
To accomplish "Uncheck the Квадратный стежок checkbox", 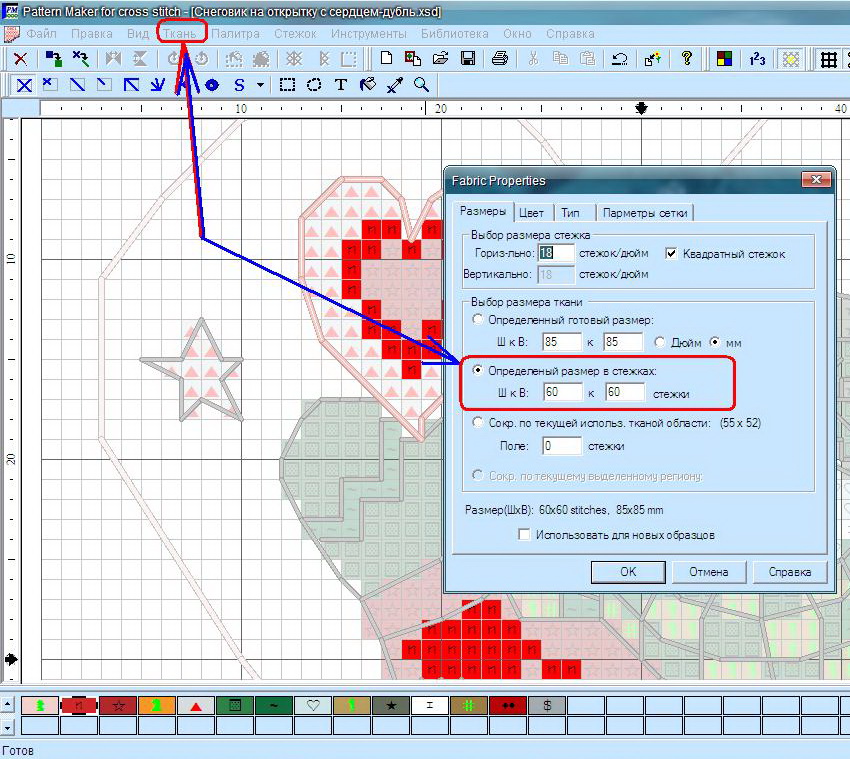I will (671, 254).
